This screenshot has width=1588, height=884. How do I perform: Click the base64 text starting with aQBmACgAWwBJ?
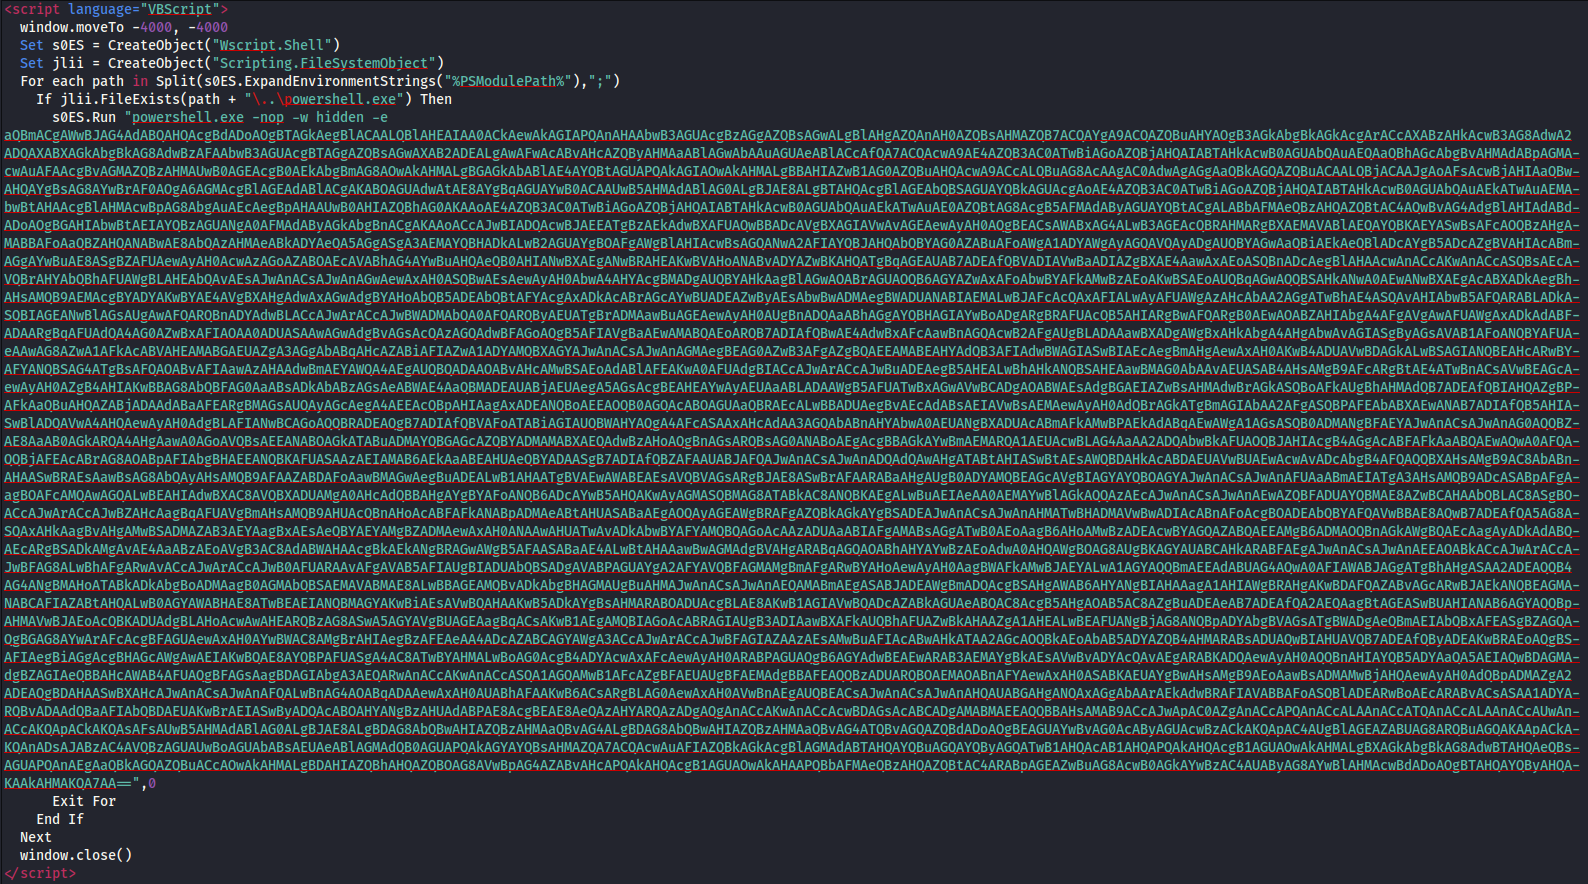click(790, 136)
